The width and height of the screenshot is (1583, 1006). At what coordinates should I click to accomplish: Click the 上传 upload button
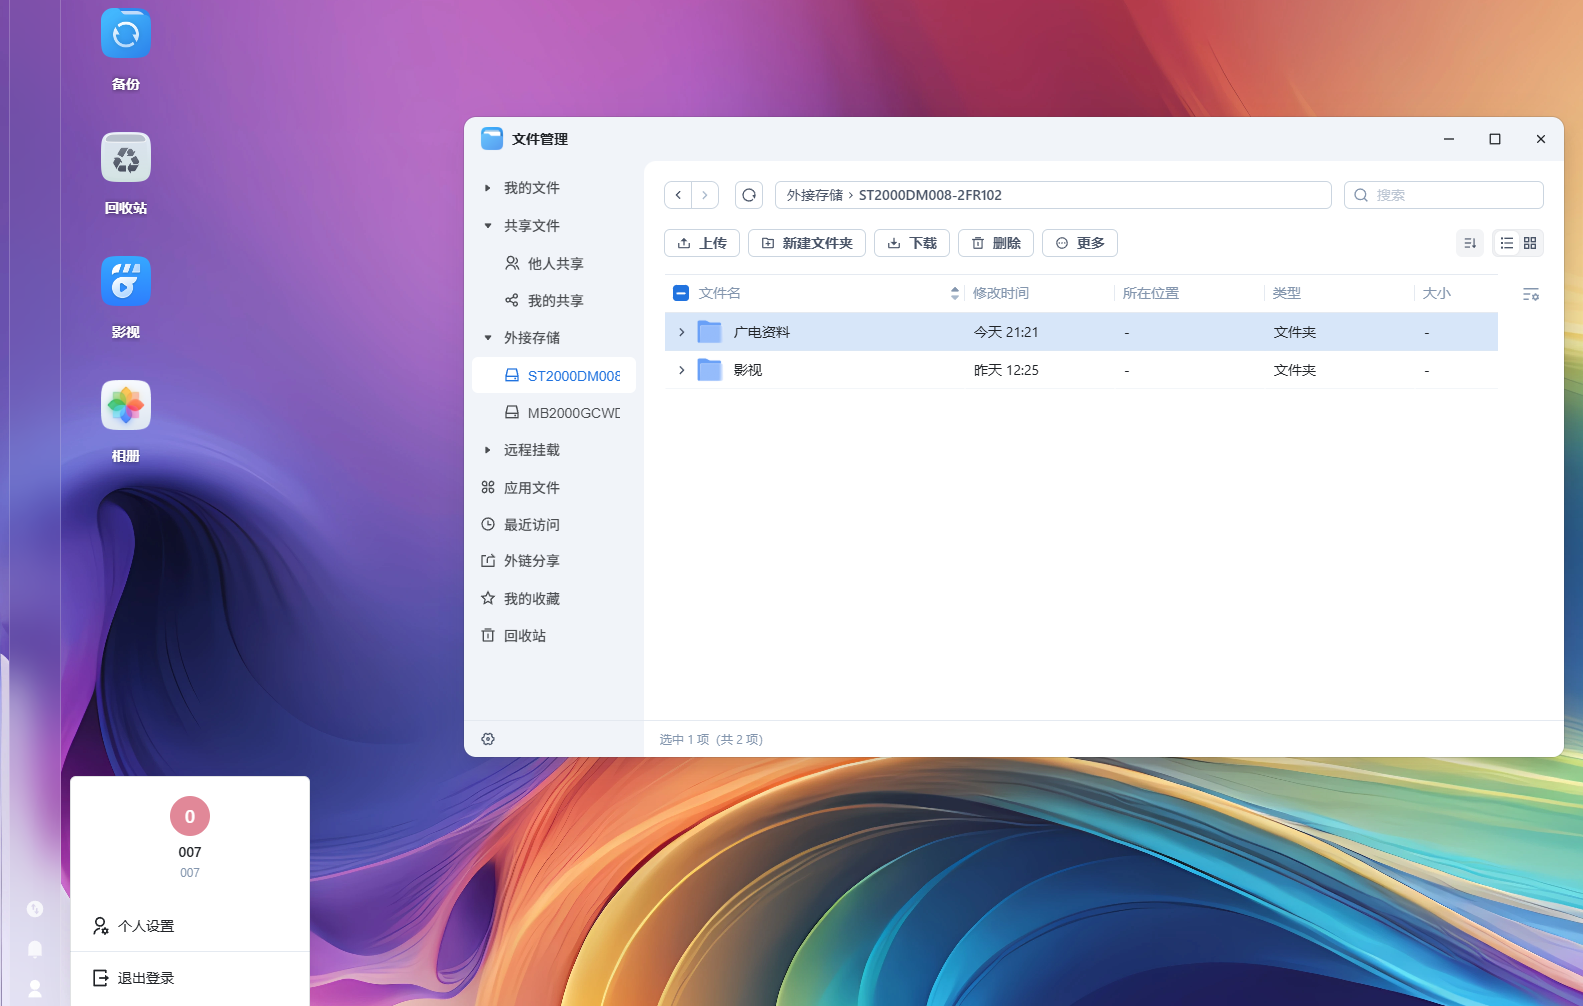tap(702, 243)
